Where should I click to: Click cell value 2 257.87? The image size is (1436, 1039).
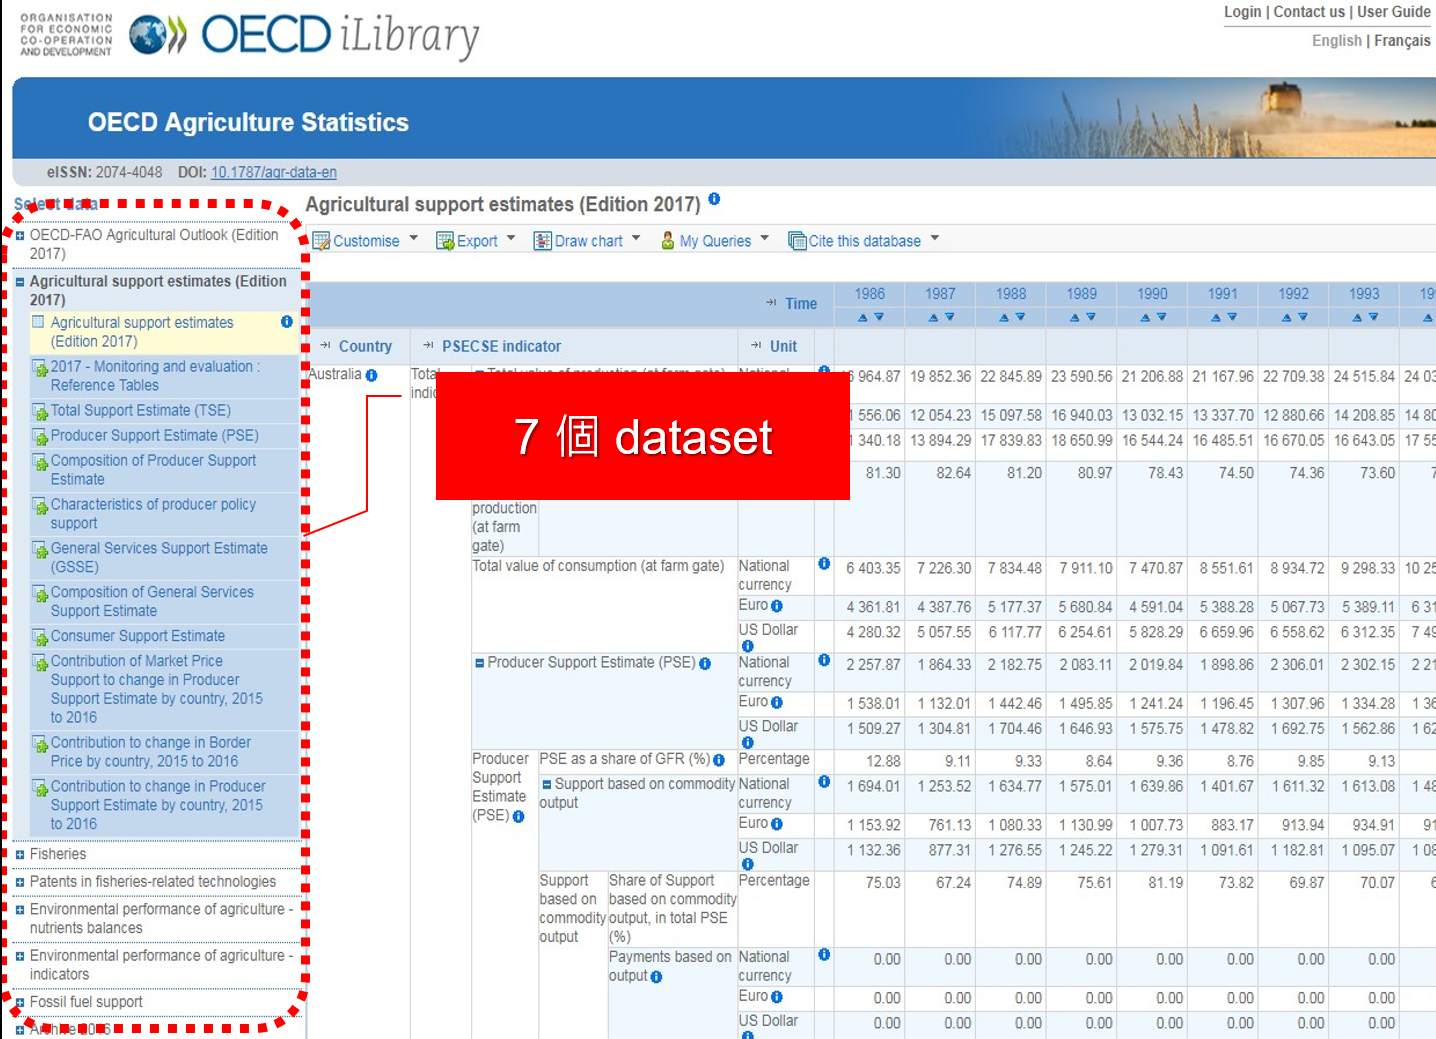click(x=873, y=665)
